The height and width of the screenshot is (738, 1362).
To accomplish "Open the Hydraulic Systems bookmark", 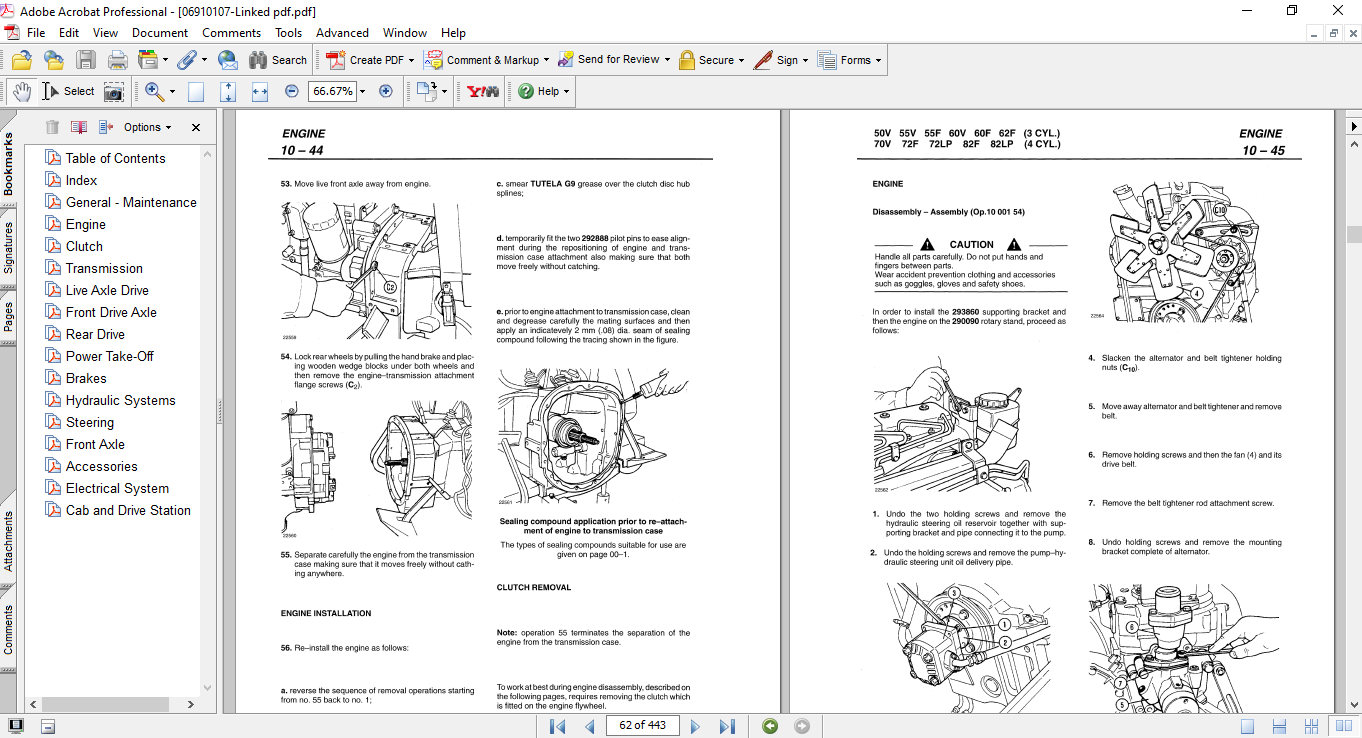I will [x=120, y=400].
